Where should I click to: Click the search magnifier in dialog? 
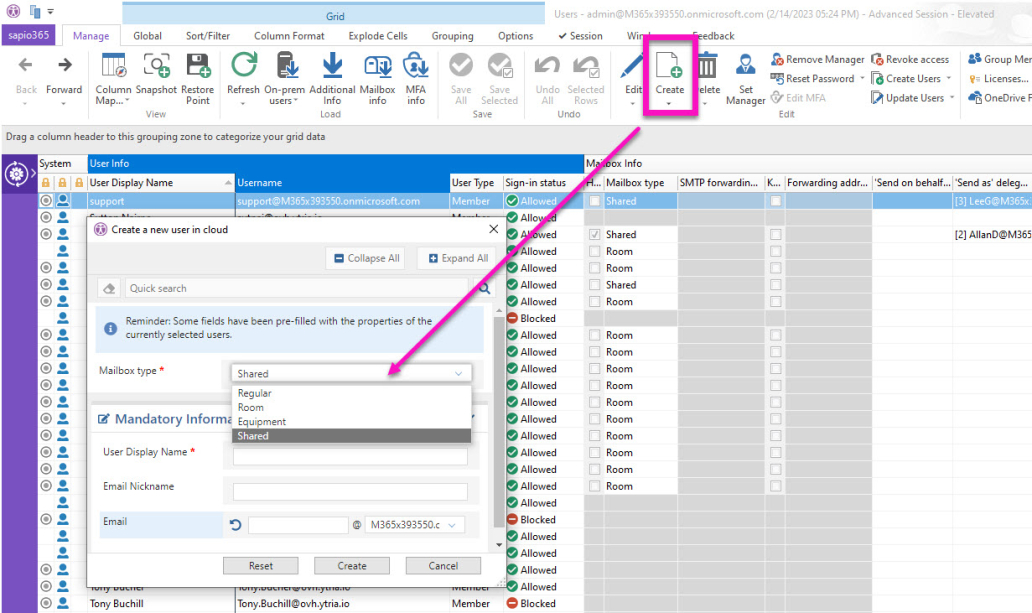click(484, 288)
